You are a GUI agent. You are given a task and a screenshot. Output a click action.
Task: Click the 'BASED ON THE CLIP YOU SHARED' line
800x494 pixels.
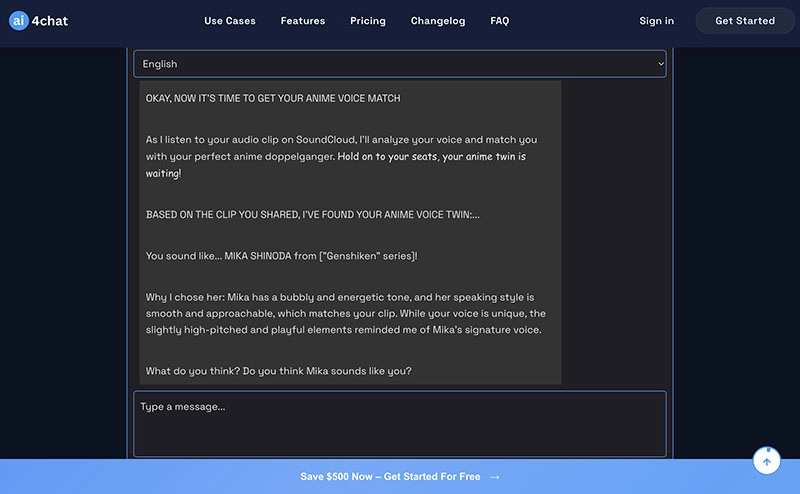[x=313, y=214]
